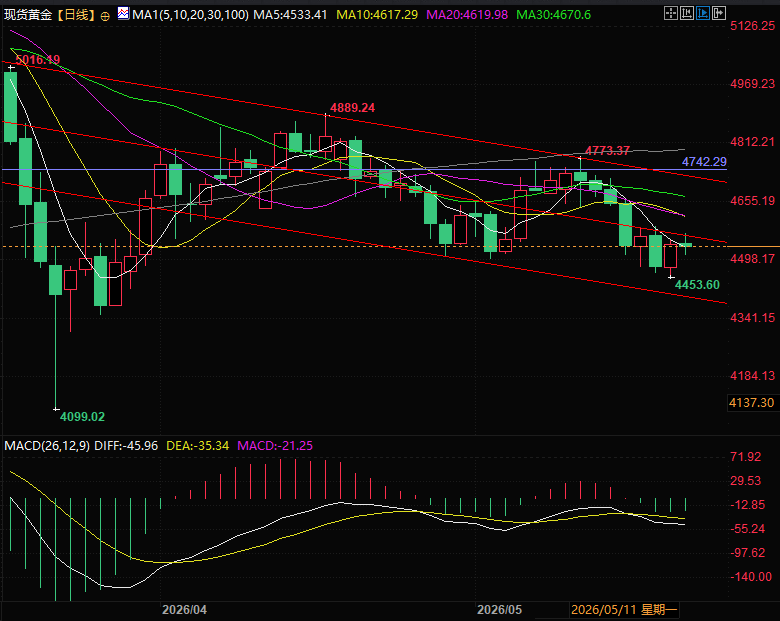Click the second chart-tool icon at top right
The width and height of the screenshot is (780, 621).
(x=687, y=13)
